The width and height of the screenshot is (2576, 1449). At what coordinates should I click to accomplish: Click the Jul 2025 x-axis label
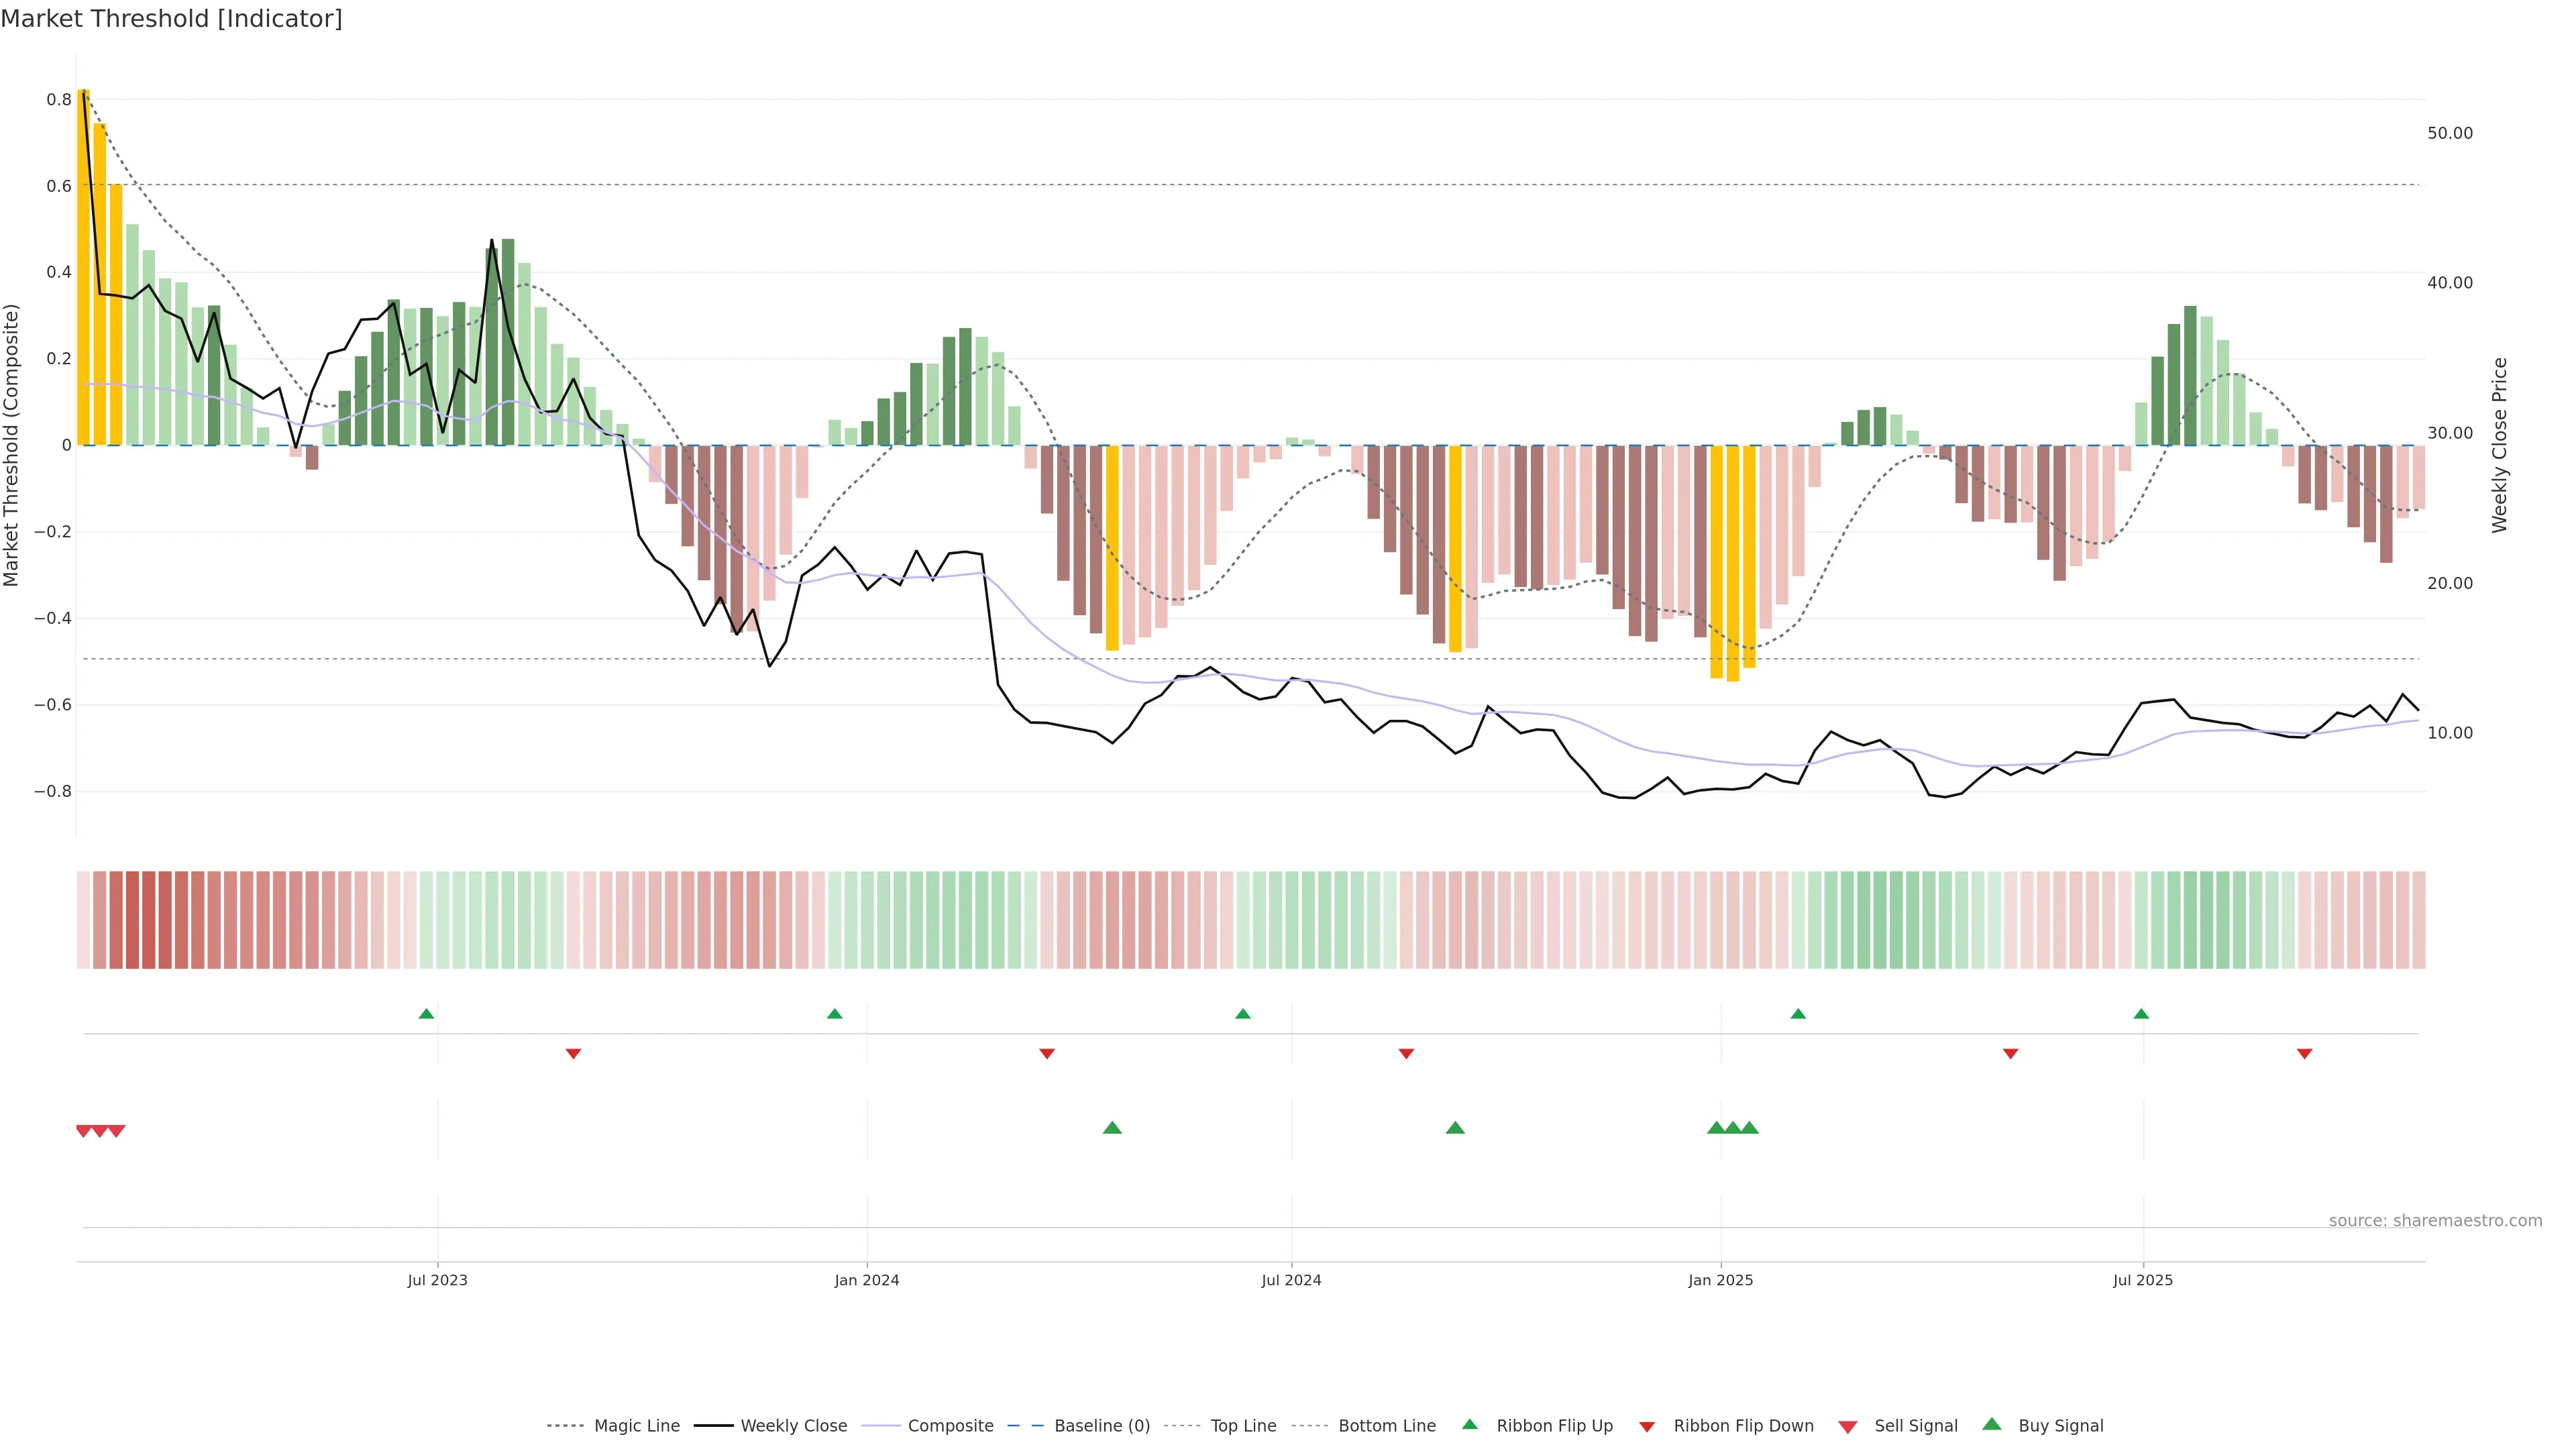click(x=2143, y=1280)
